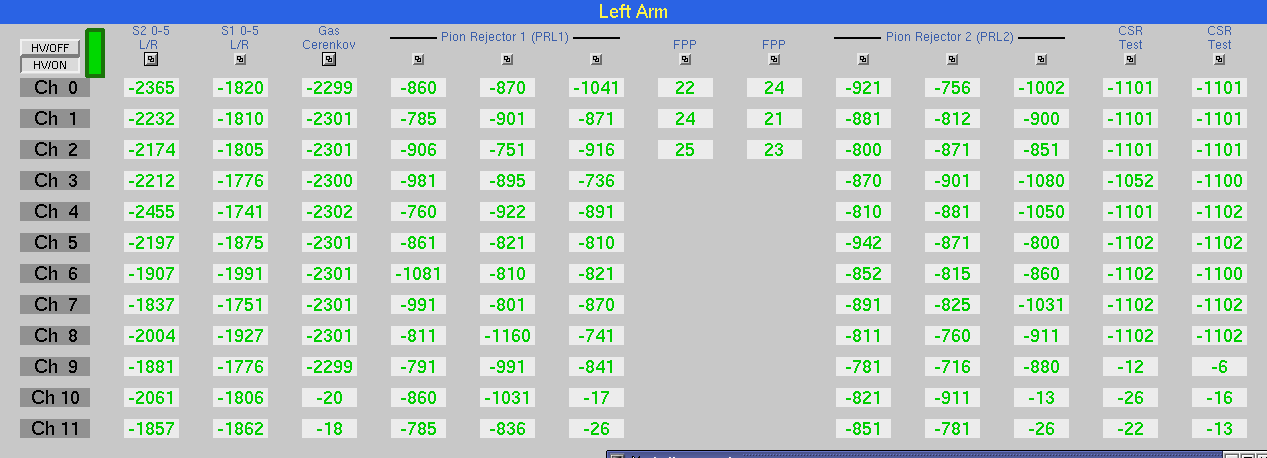Image resolution: width=1267 pixels, height=458 pixels.
Task: Click the S2 0-5 L/R column header
Action: [x=152, y=38]
